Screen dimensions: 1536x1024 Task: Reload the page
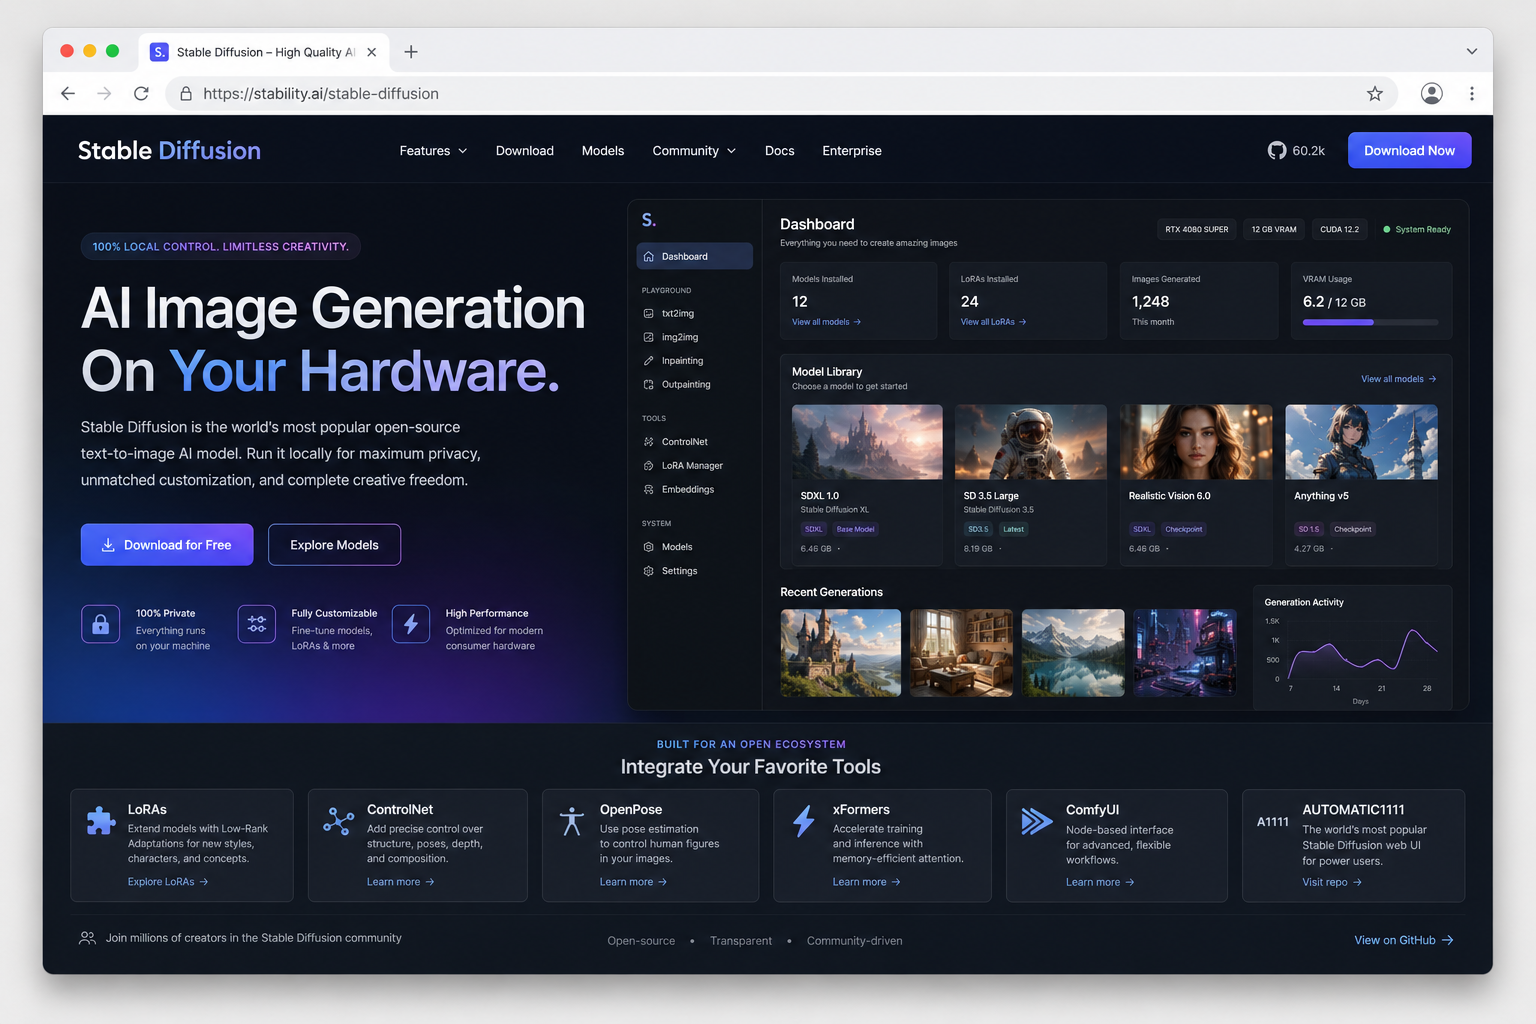point(141,94)
